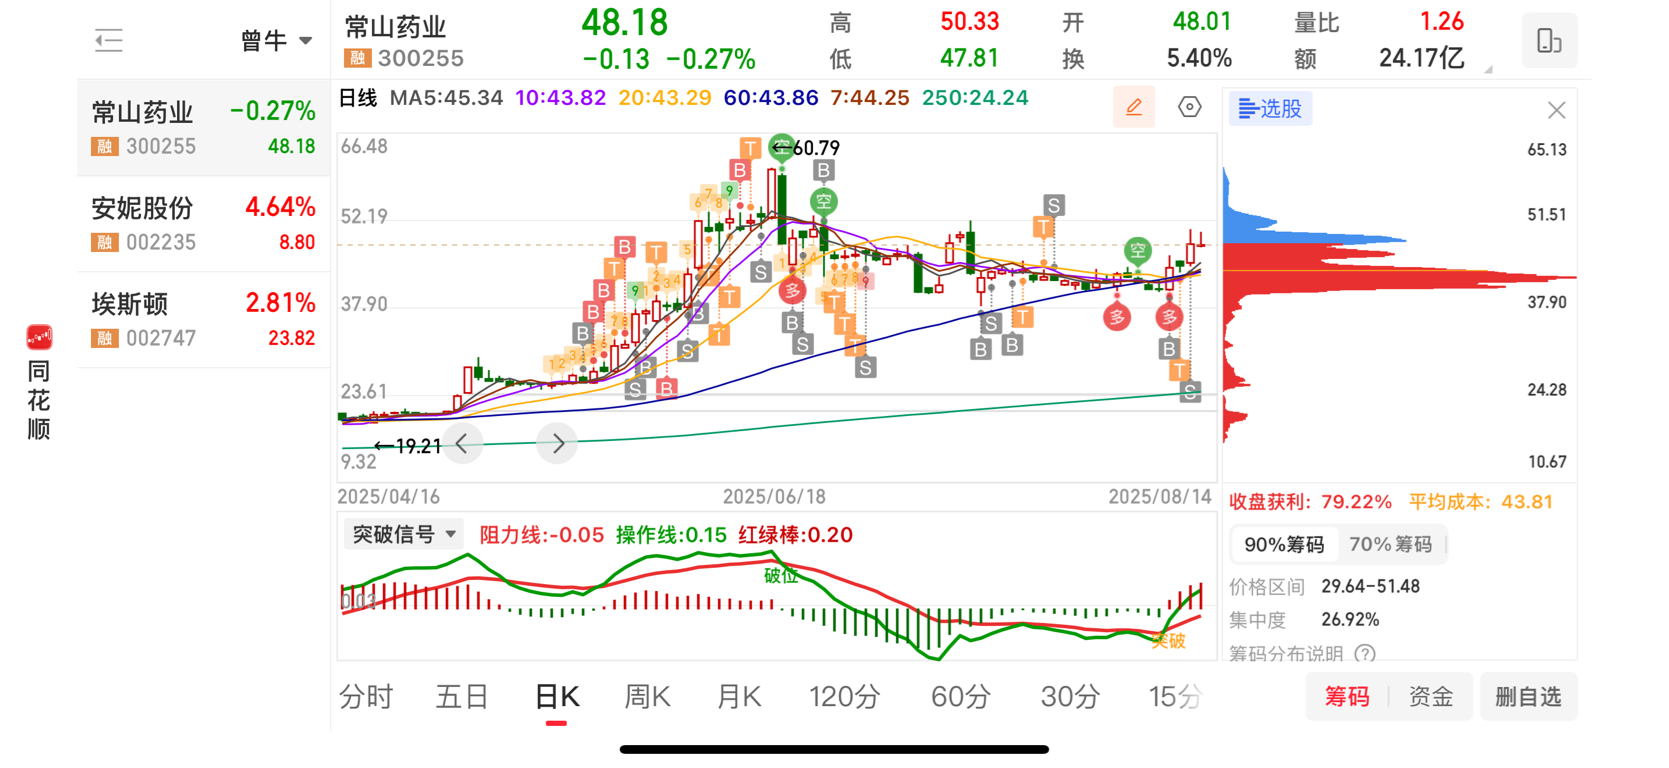Viewport: 1669px width, 768px height.
Task: Select 筹码 panel button
Action: tap(1347, 697)
